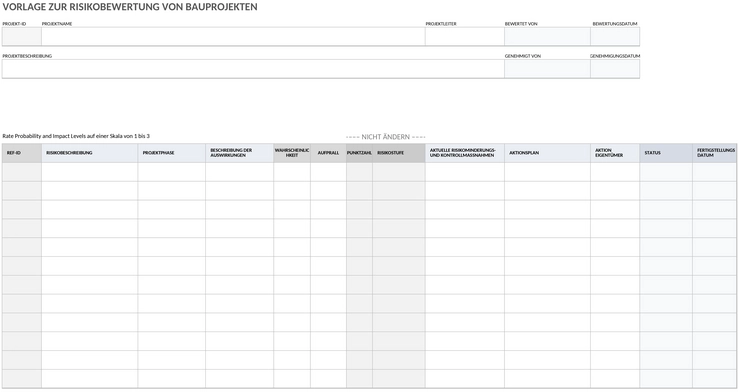Select the PROJEKTPHASE column header
Viewport: 739px width, 392px height.
click(x=172, y=153)
